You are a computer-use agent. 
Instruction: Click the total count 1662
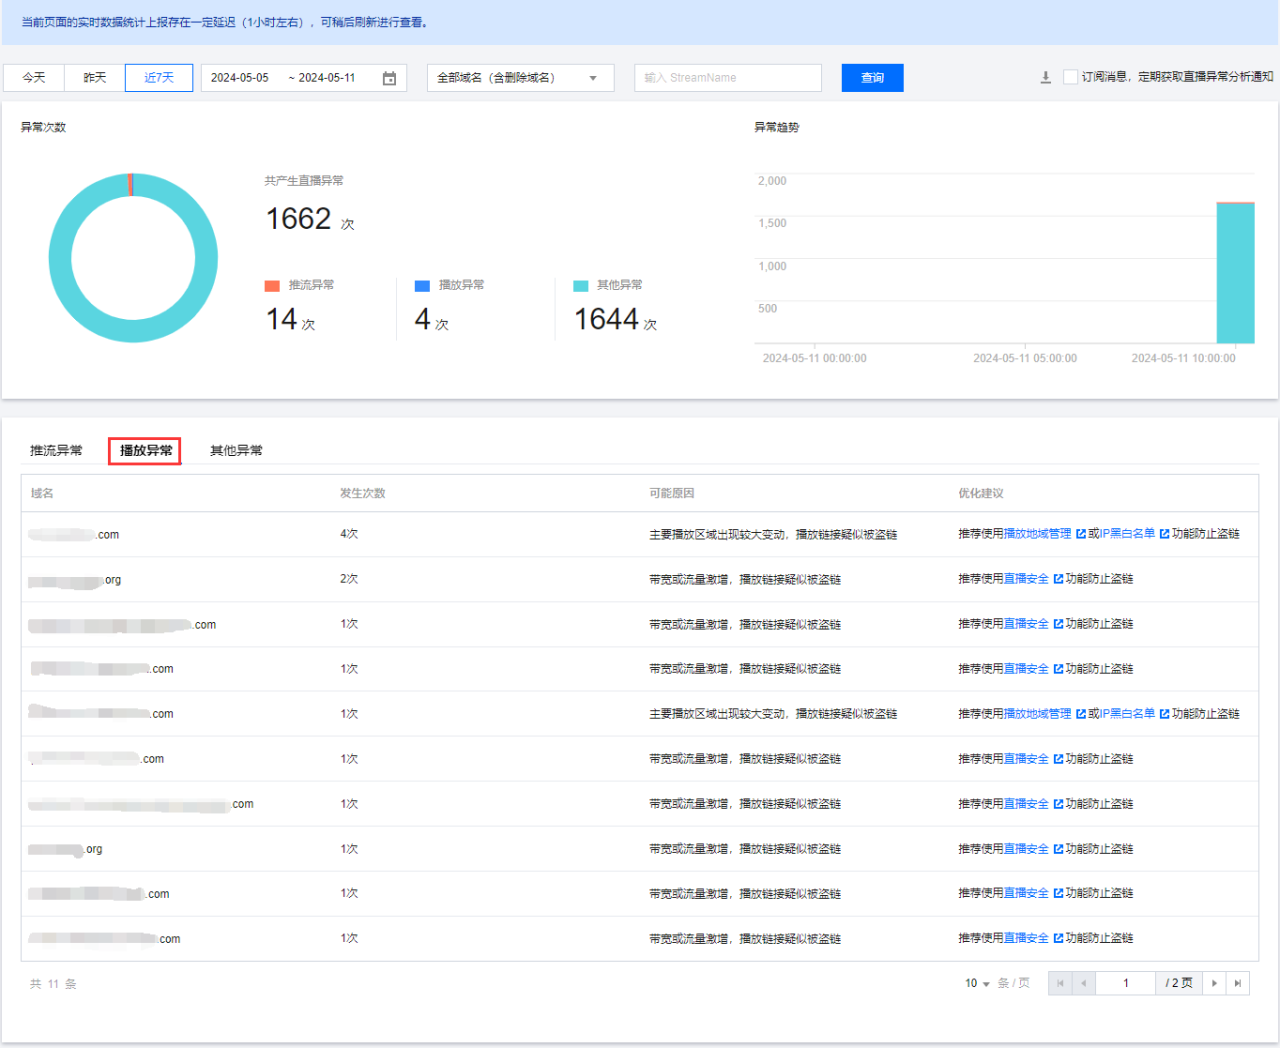point(298,218)
